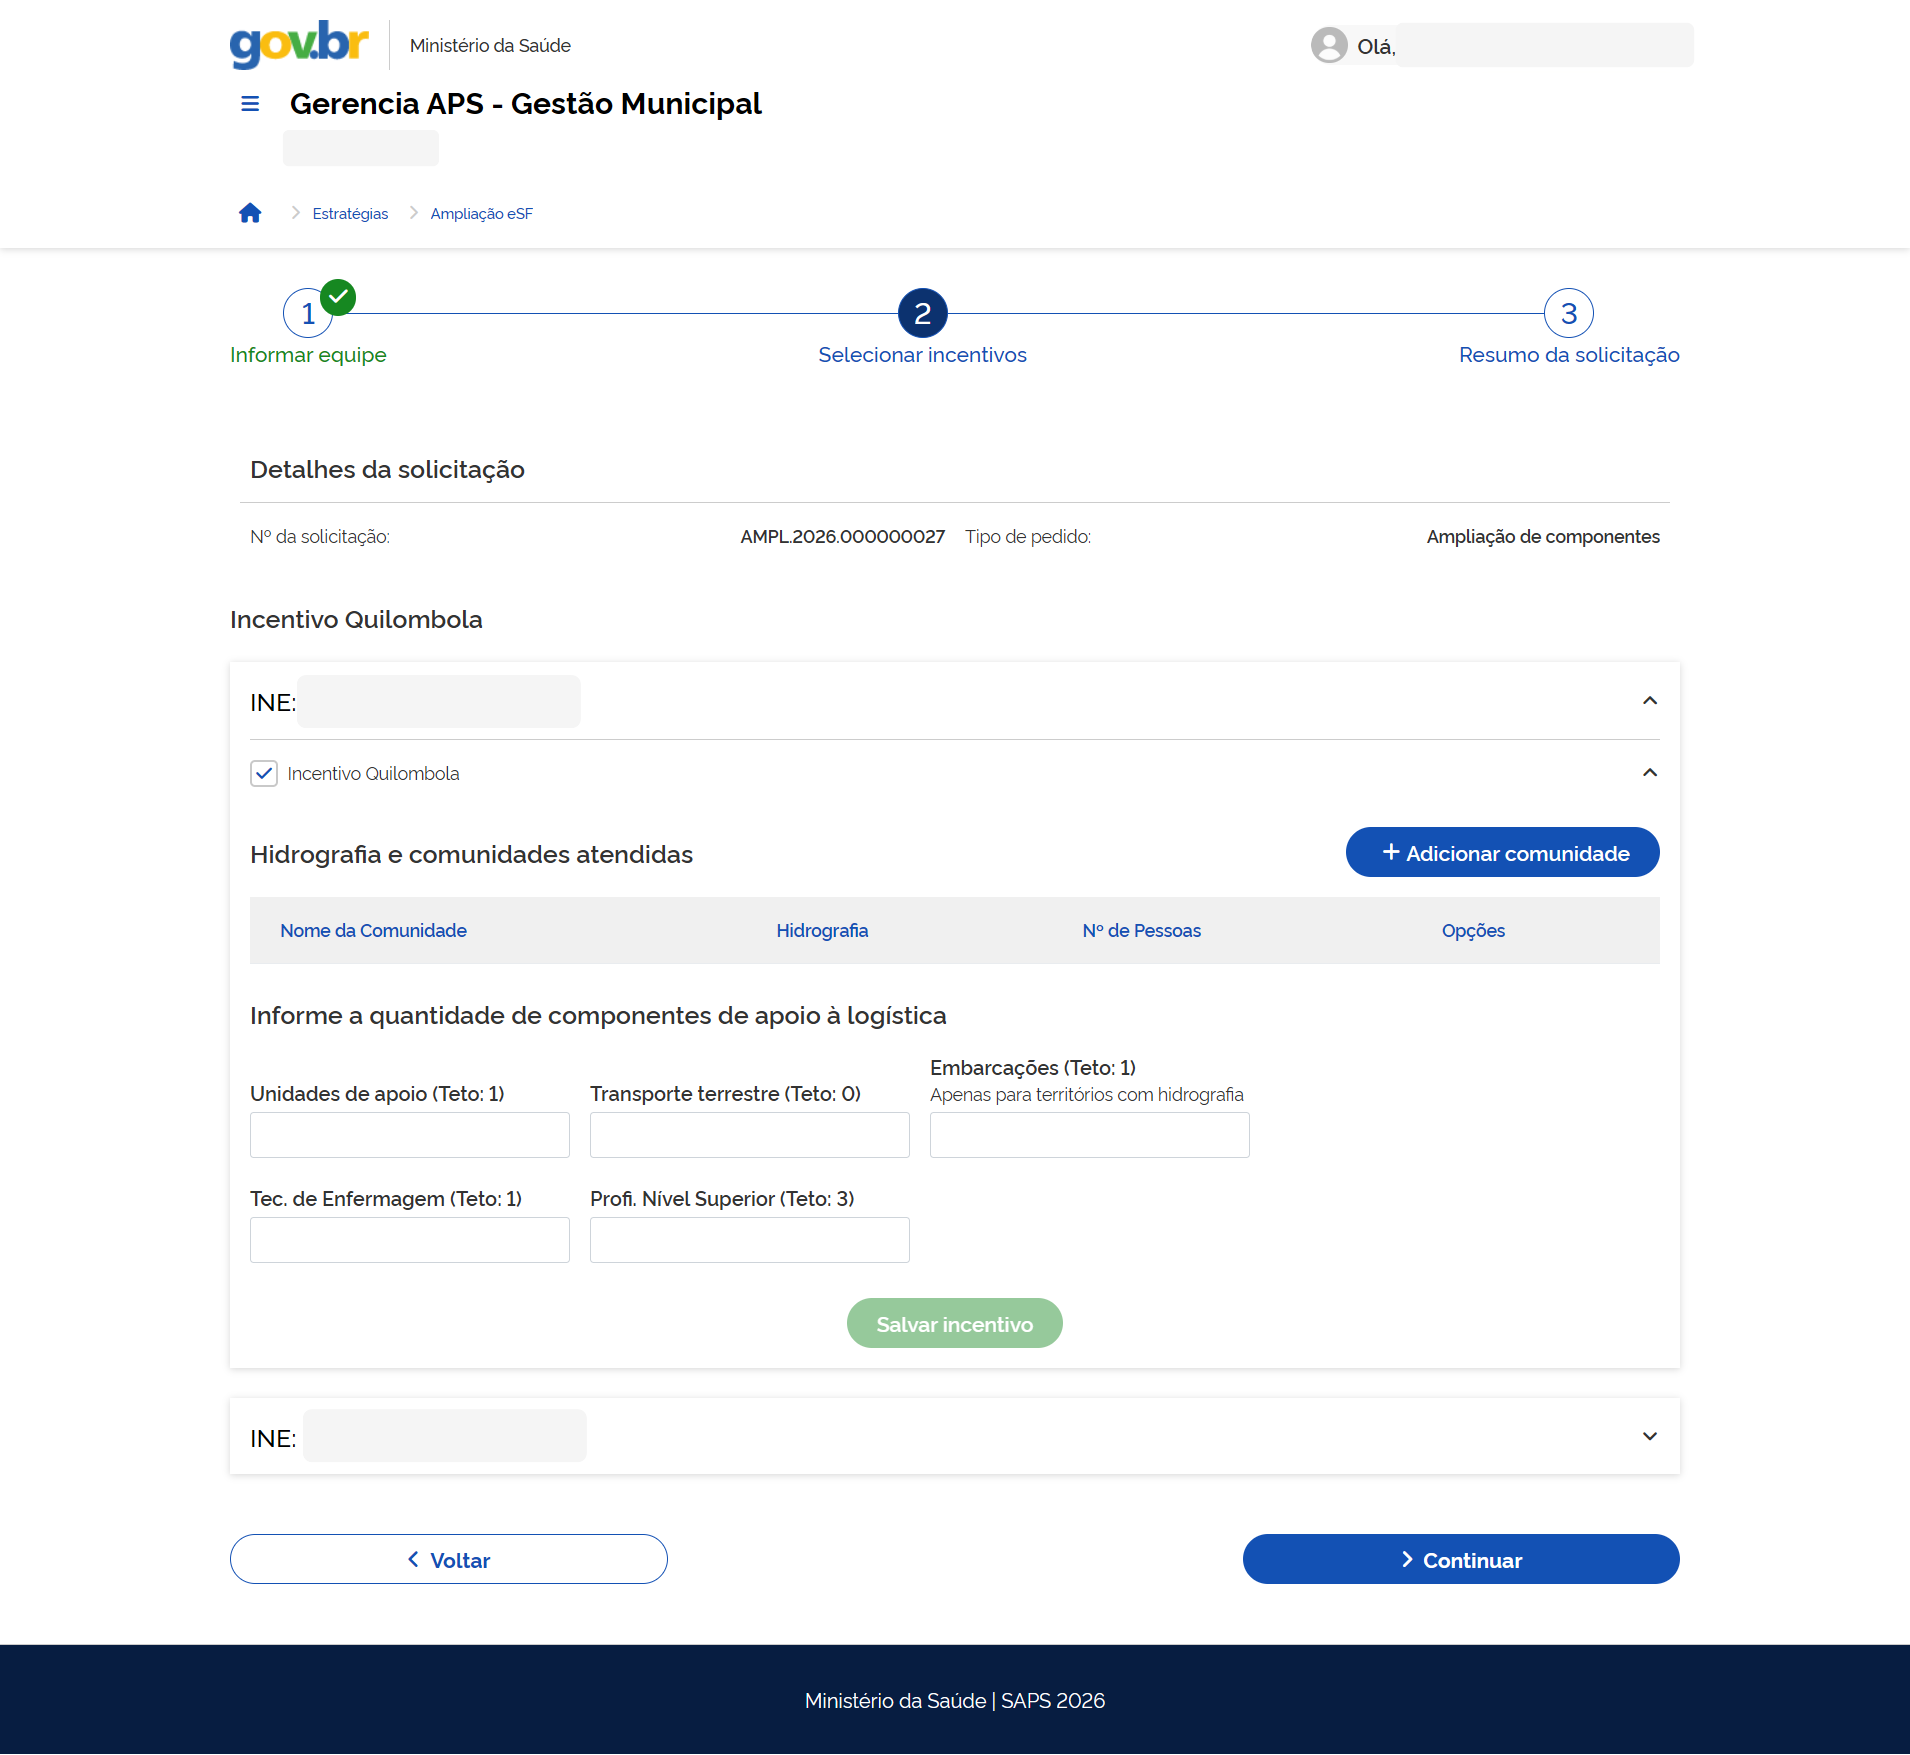This screenshot has width=1910, height=1755.
Task: Open the Estratégias breadcrumb link
Action: pyautogui.click(x=350, y=214)
